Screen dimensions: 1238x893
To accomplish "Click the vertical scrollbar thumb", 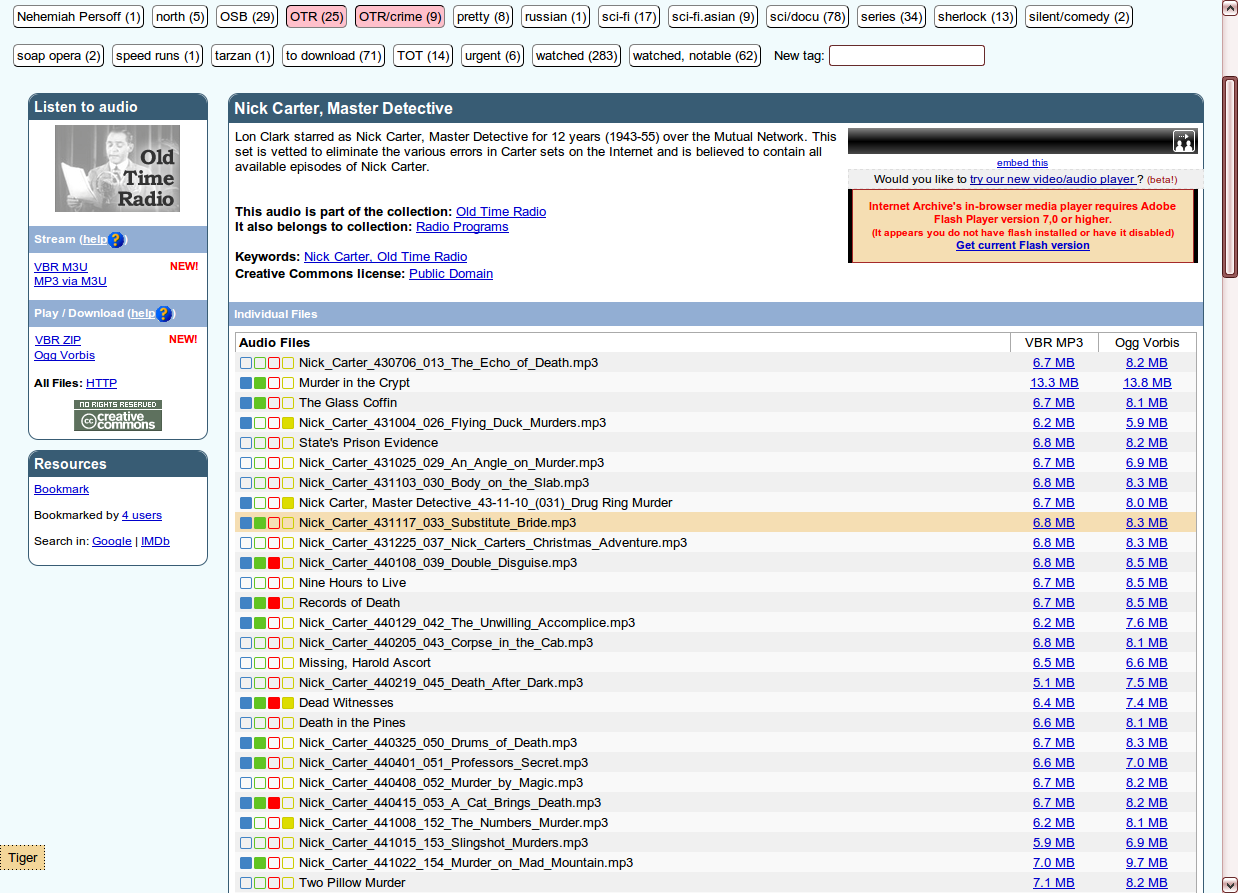I will (1230, 177).
